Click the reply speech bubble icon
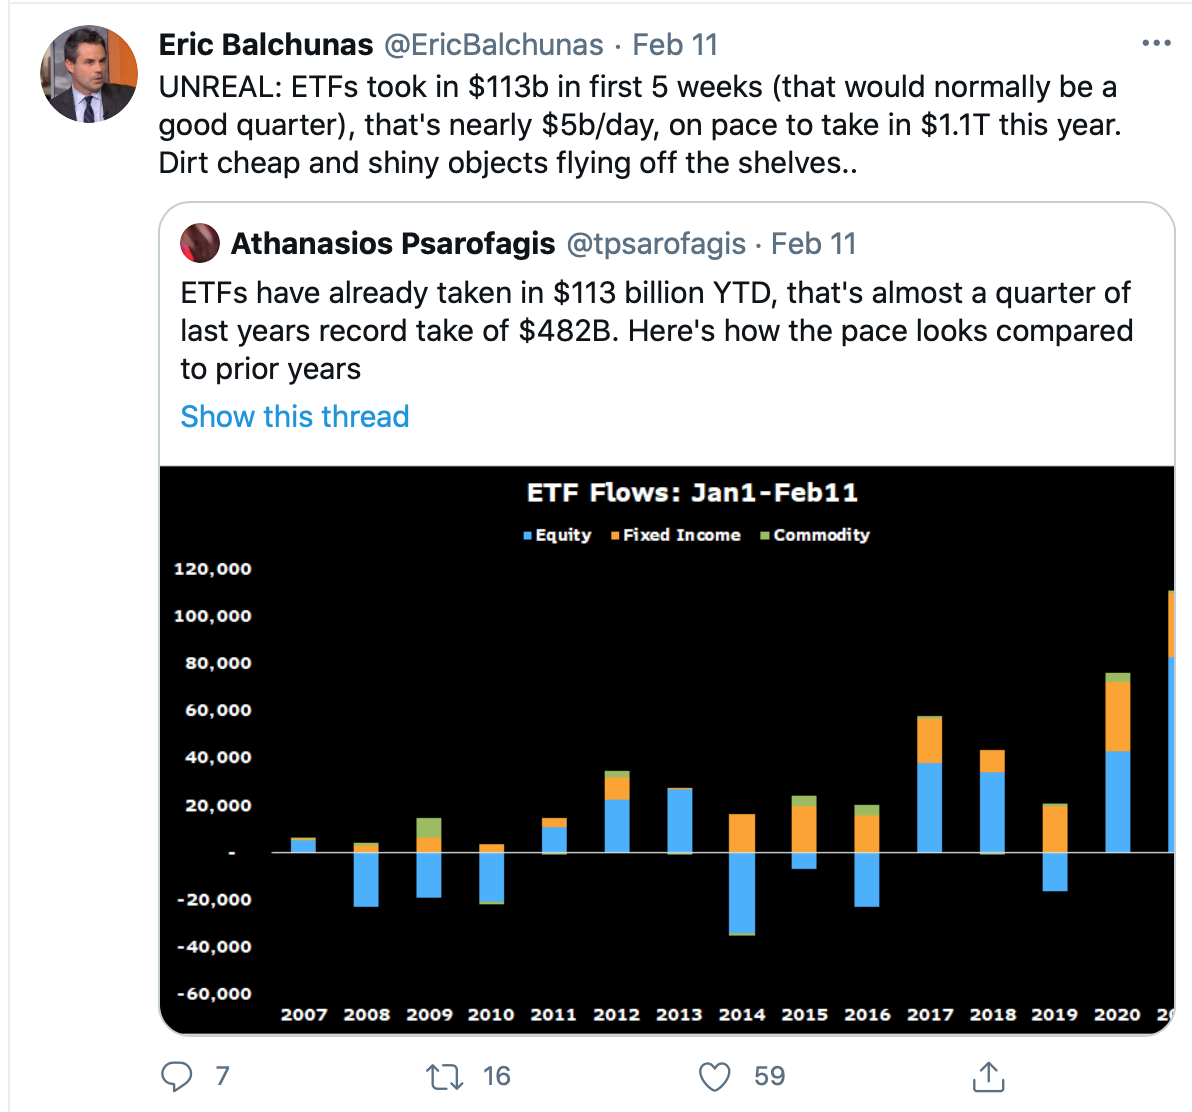1192x1112 pixels. coord(177,1076)
